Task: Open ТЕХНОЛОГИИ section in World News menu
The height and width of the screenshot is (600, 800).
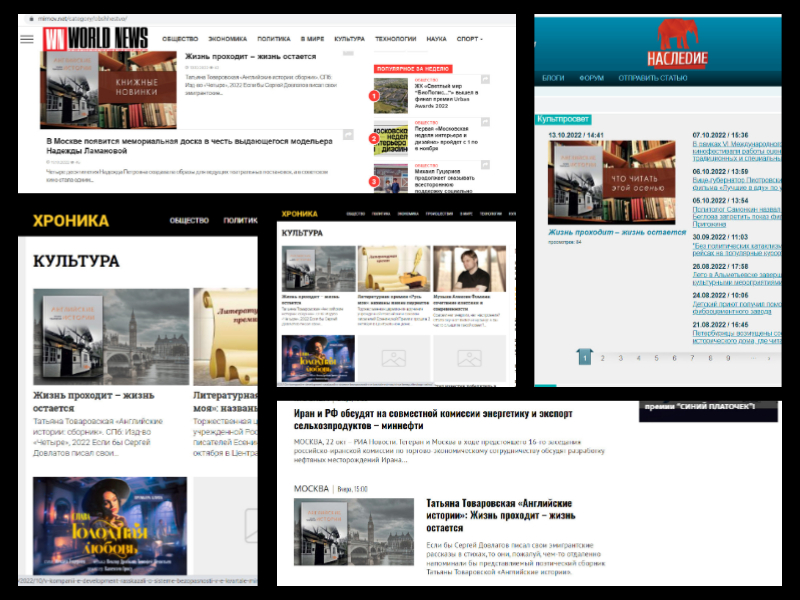Action: click(x=395, y=39)
